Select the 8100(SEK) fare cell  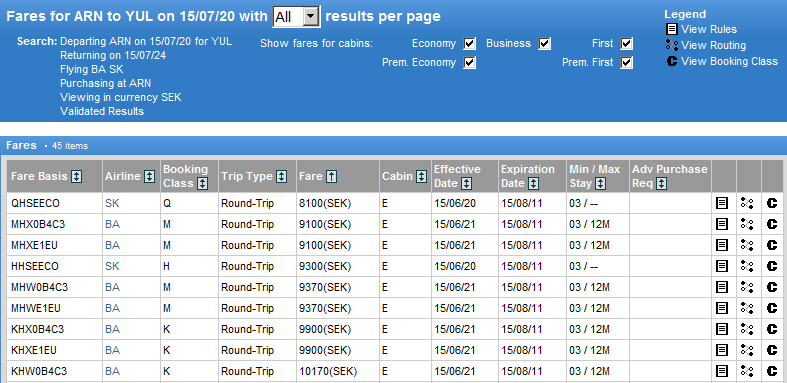[x=338, y=203]
